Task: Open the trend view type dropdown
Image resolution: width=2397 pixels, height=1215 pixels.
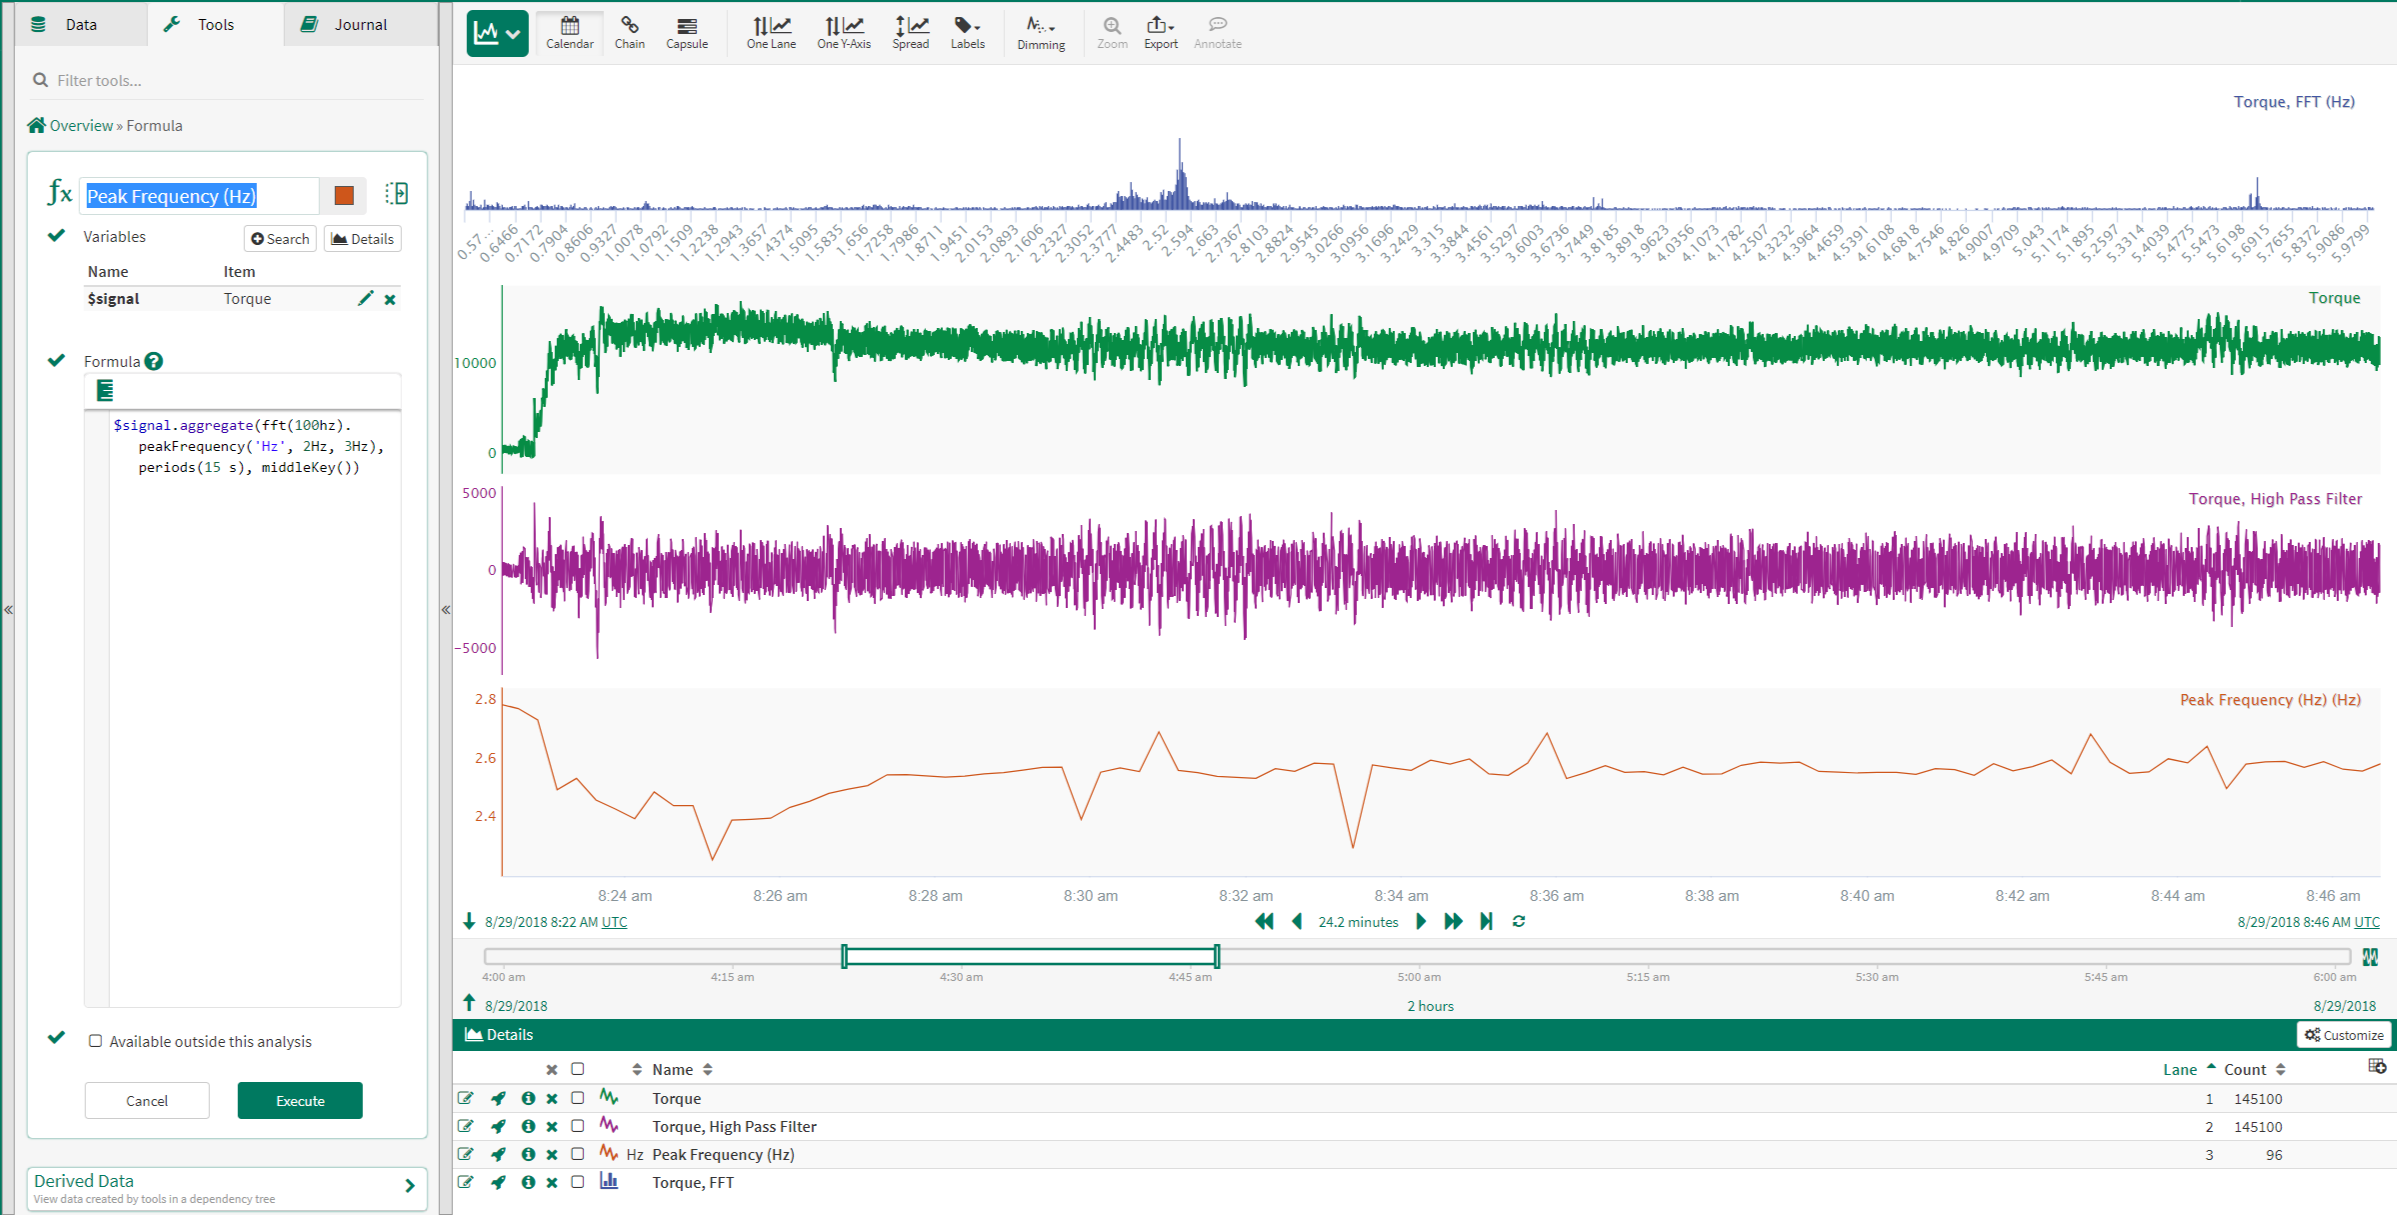Action: (497, 33)
